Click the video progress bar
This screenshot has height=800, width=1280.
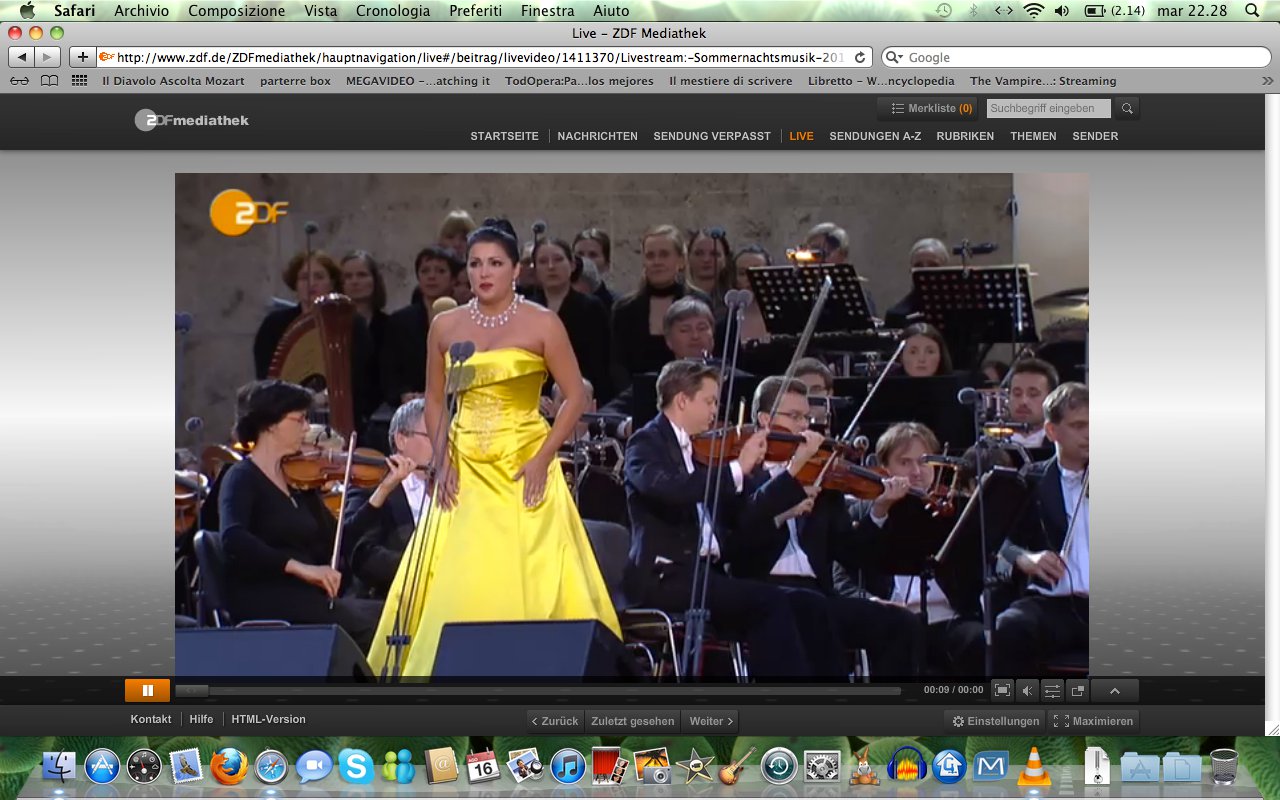coord(538,690)
